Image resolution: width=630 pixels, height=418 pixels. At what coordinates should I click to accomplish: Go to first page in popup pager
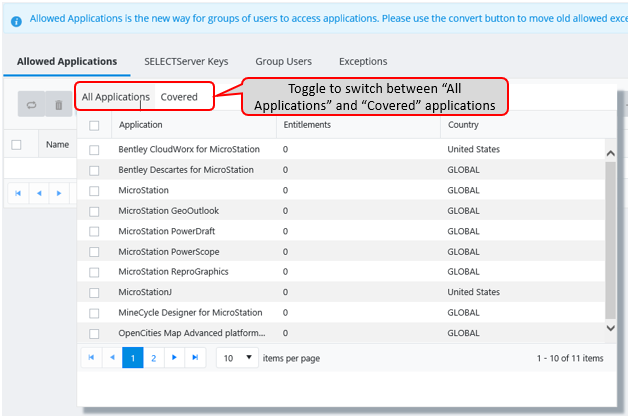91,357
